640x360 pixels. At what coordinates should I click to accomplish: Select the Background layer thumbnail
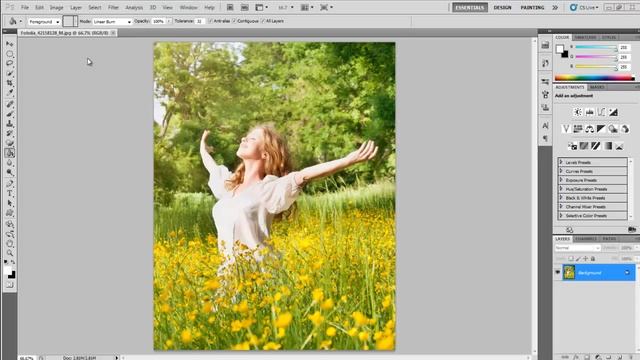[569, 272]
